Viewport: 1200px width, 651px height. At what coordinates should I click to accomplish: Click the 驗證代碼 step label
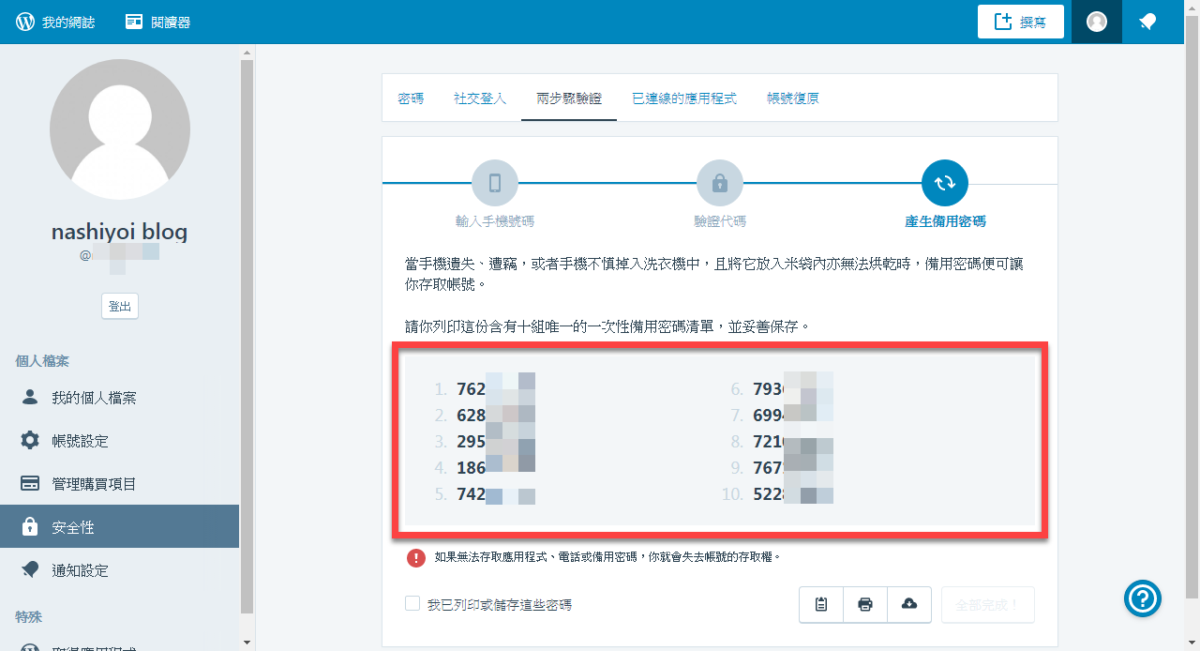click(x=719, y=221)
